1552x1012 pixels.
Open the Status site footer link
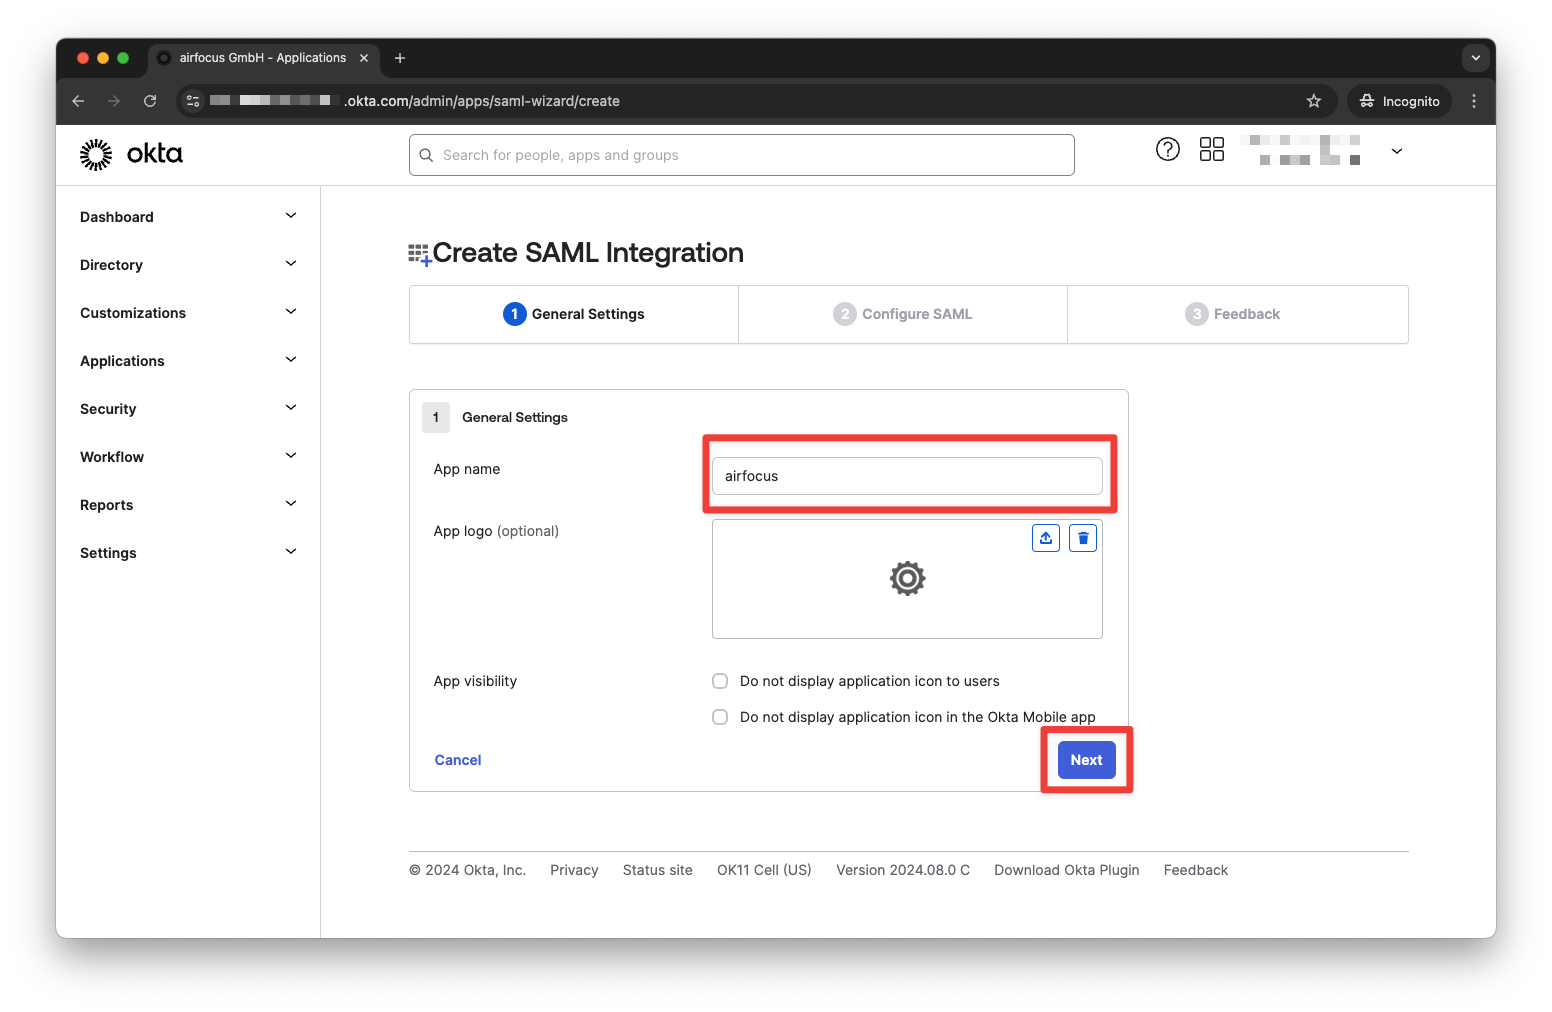658,870
